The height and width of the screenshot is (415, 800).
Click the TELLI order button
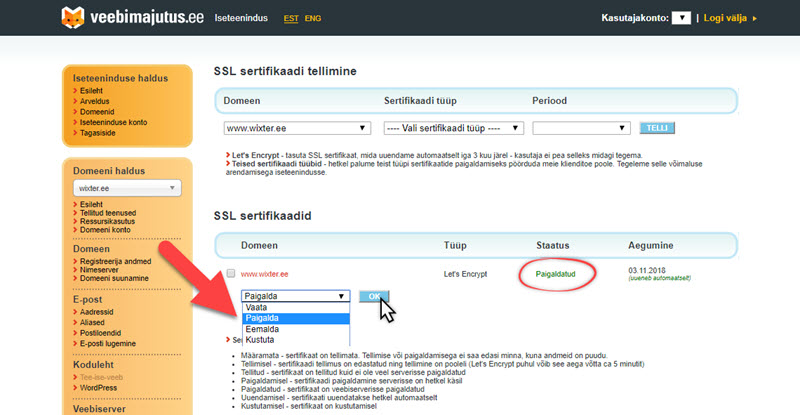click(657, 128)
